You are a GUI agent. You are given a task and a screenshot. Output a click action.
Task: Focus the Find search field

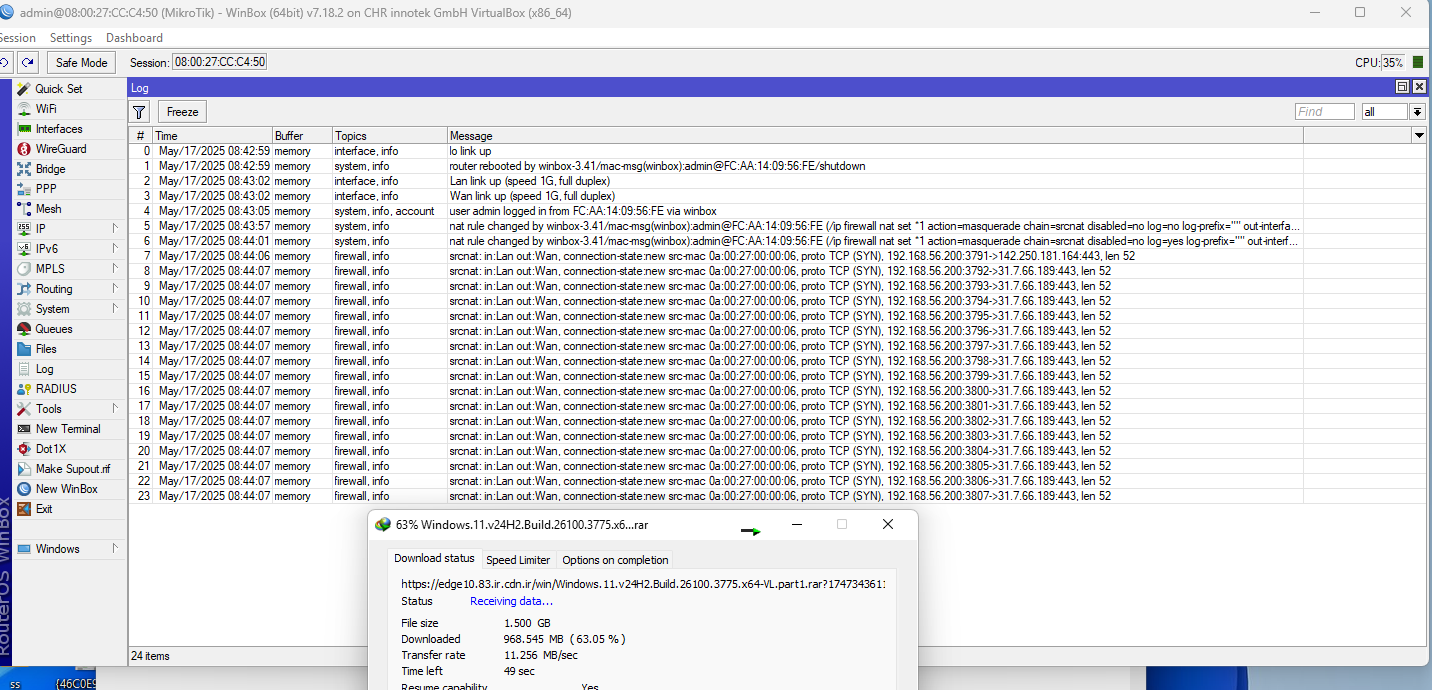(x=1324, y=112)
